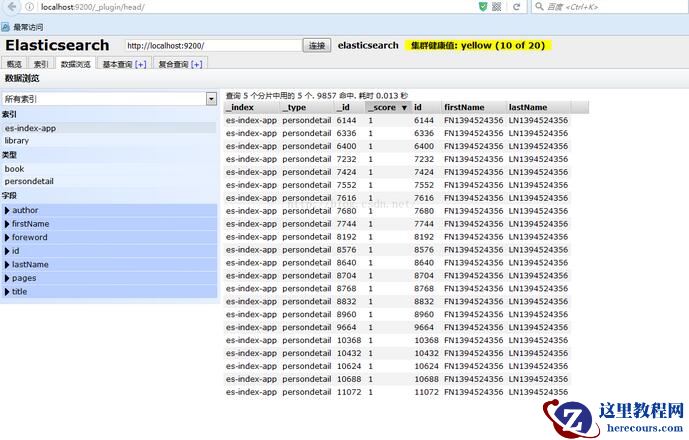Screen dimensions: 689x440
Task: Sort by the _id column header
Action: pos(350,107)
